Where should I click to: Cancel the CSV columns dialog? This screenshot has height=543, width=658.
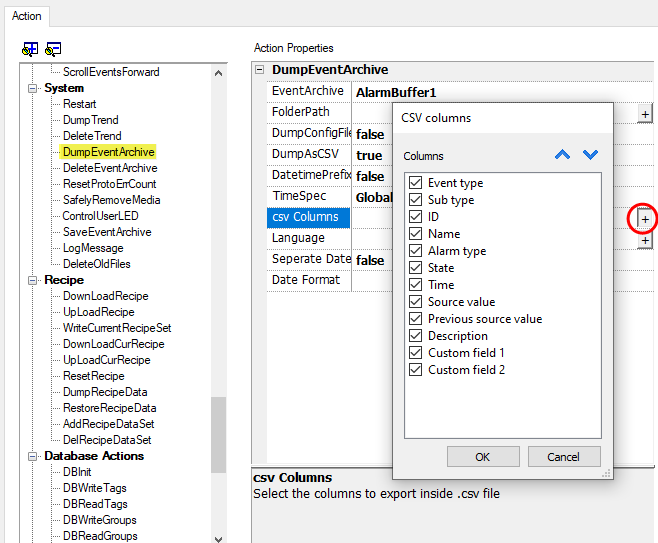click(x=563, y=457)
